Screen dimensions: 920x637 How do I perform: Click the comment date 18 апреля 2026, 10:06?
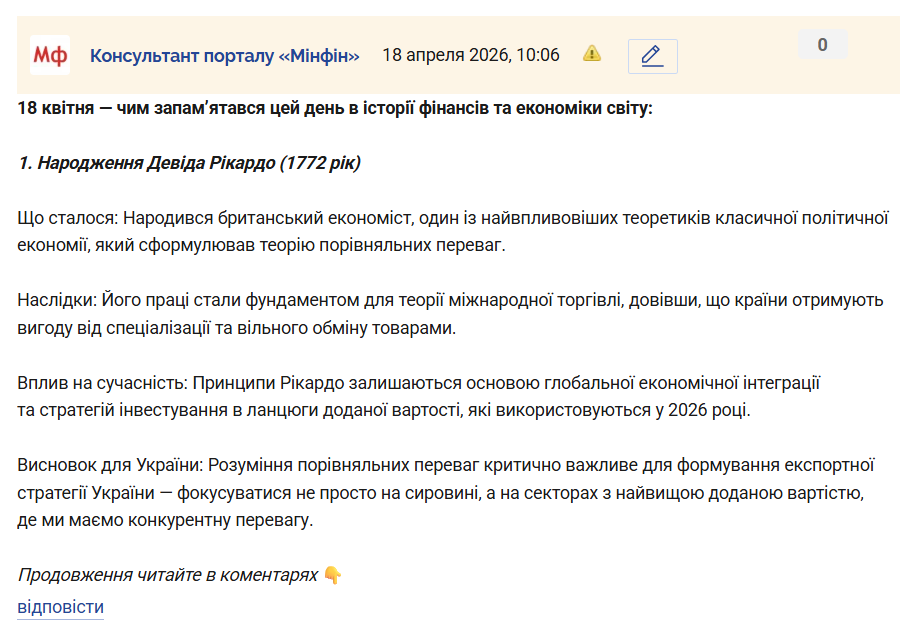471,55
